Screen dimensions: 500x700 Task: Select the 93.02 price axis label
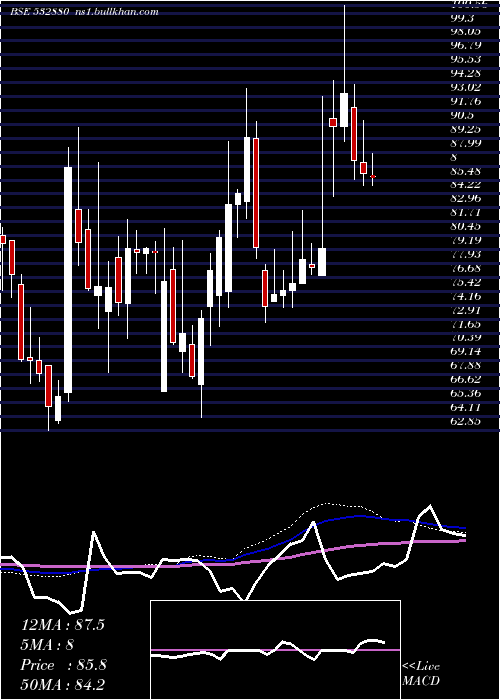coord(466,88)
